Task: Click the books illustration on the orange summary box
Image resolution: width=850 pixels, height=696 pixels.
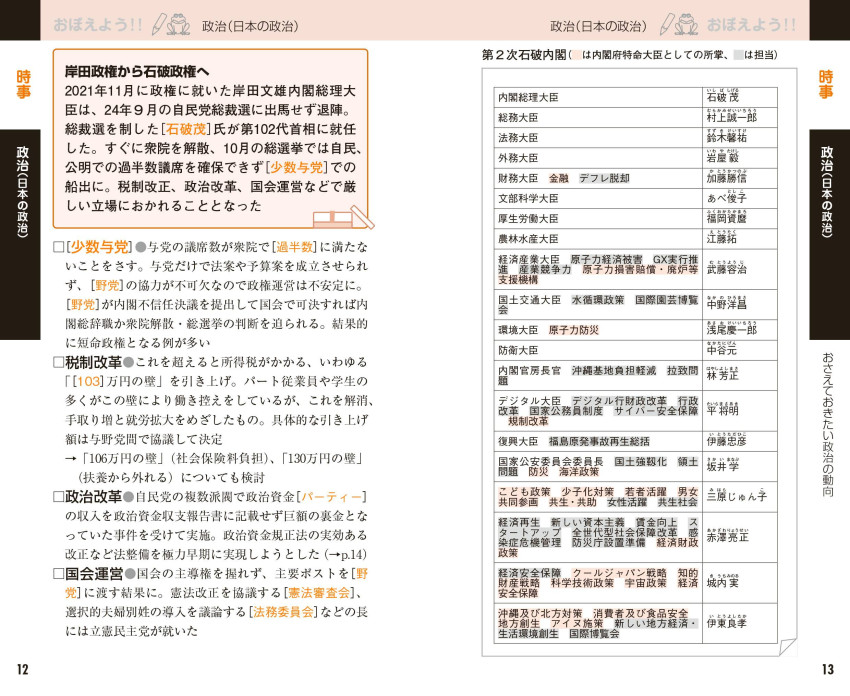Action: [x=343, y=217]
